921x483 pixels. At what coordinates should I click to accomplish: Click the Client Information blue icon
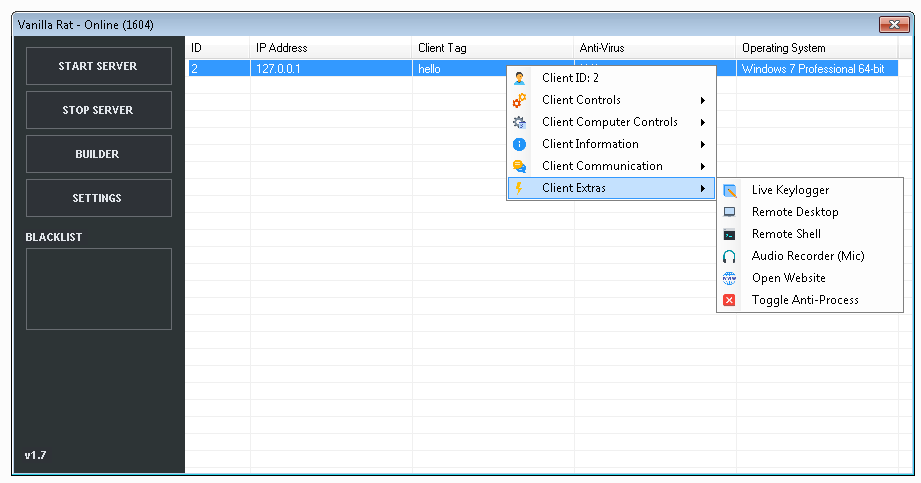[x=519, y=144]
